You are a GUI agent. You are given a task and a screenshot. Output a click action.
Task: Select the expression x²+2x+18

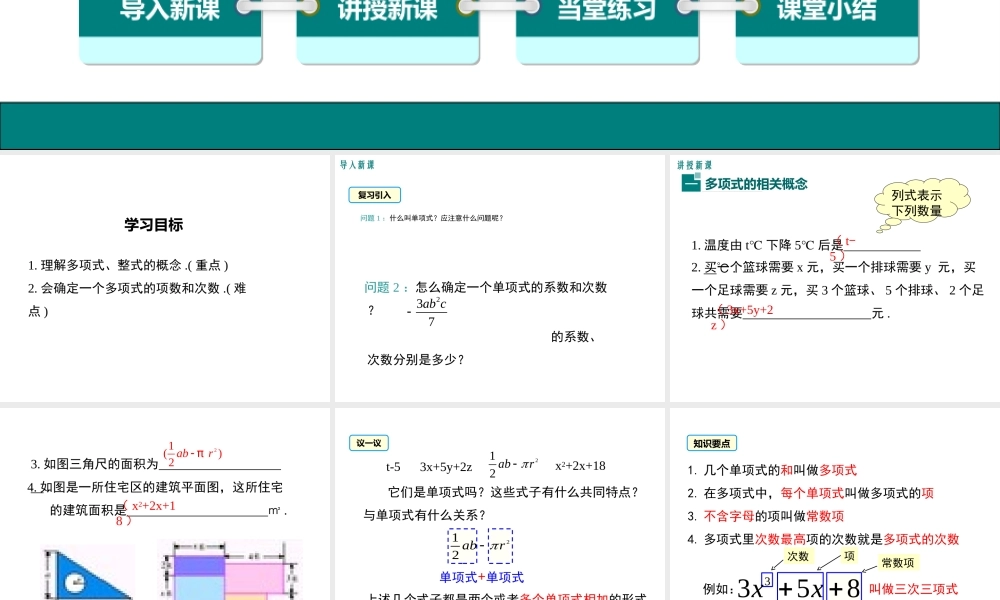580,465
